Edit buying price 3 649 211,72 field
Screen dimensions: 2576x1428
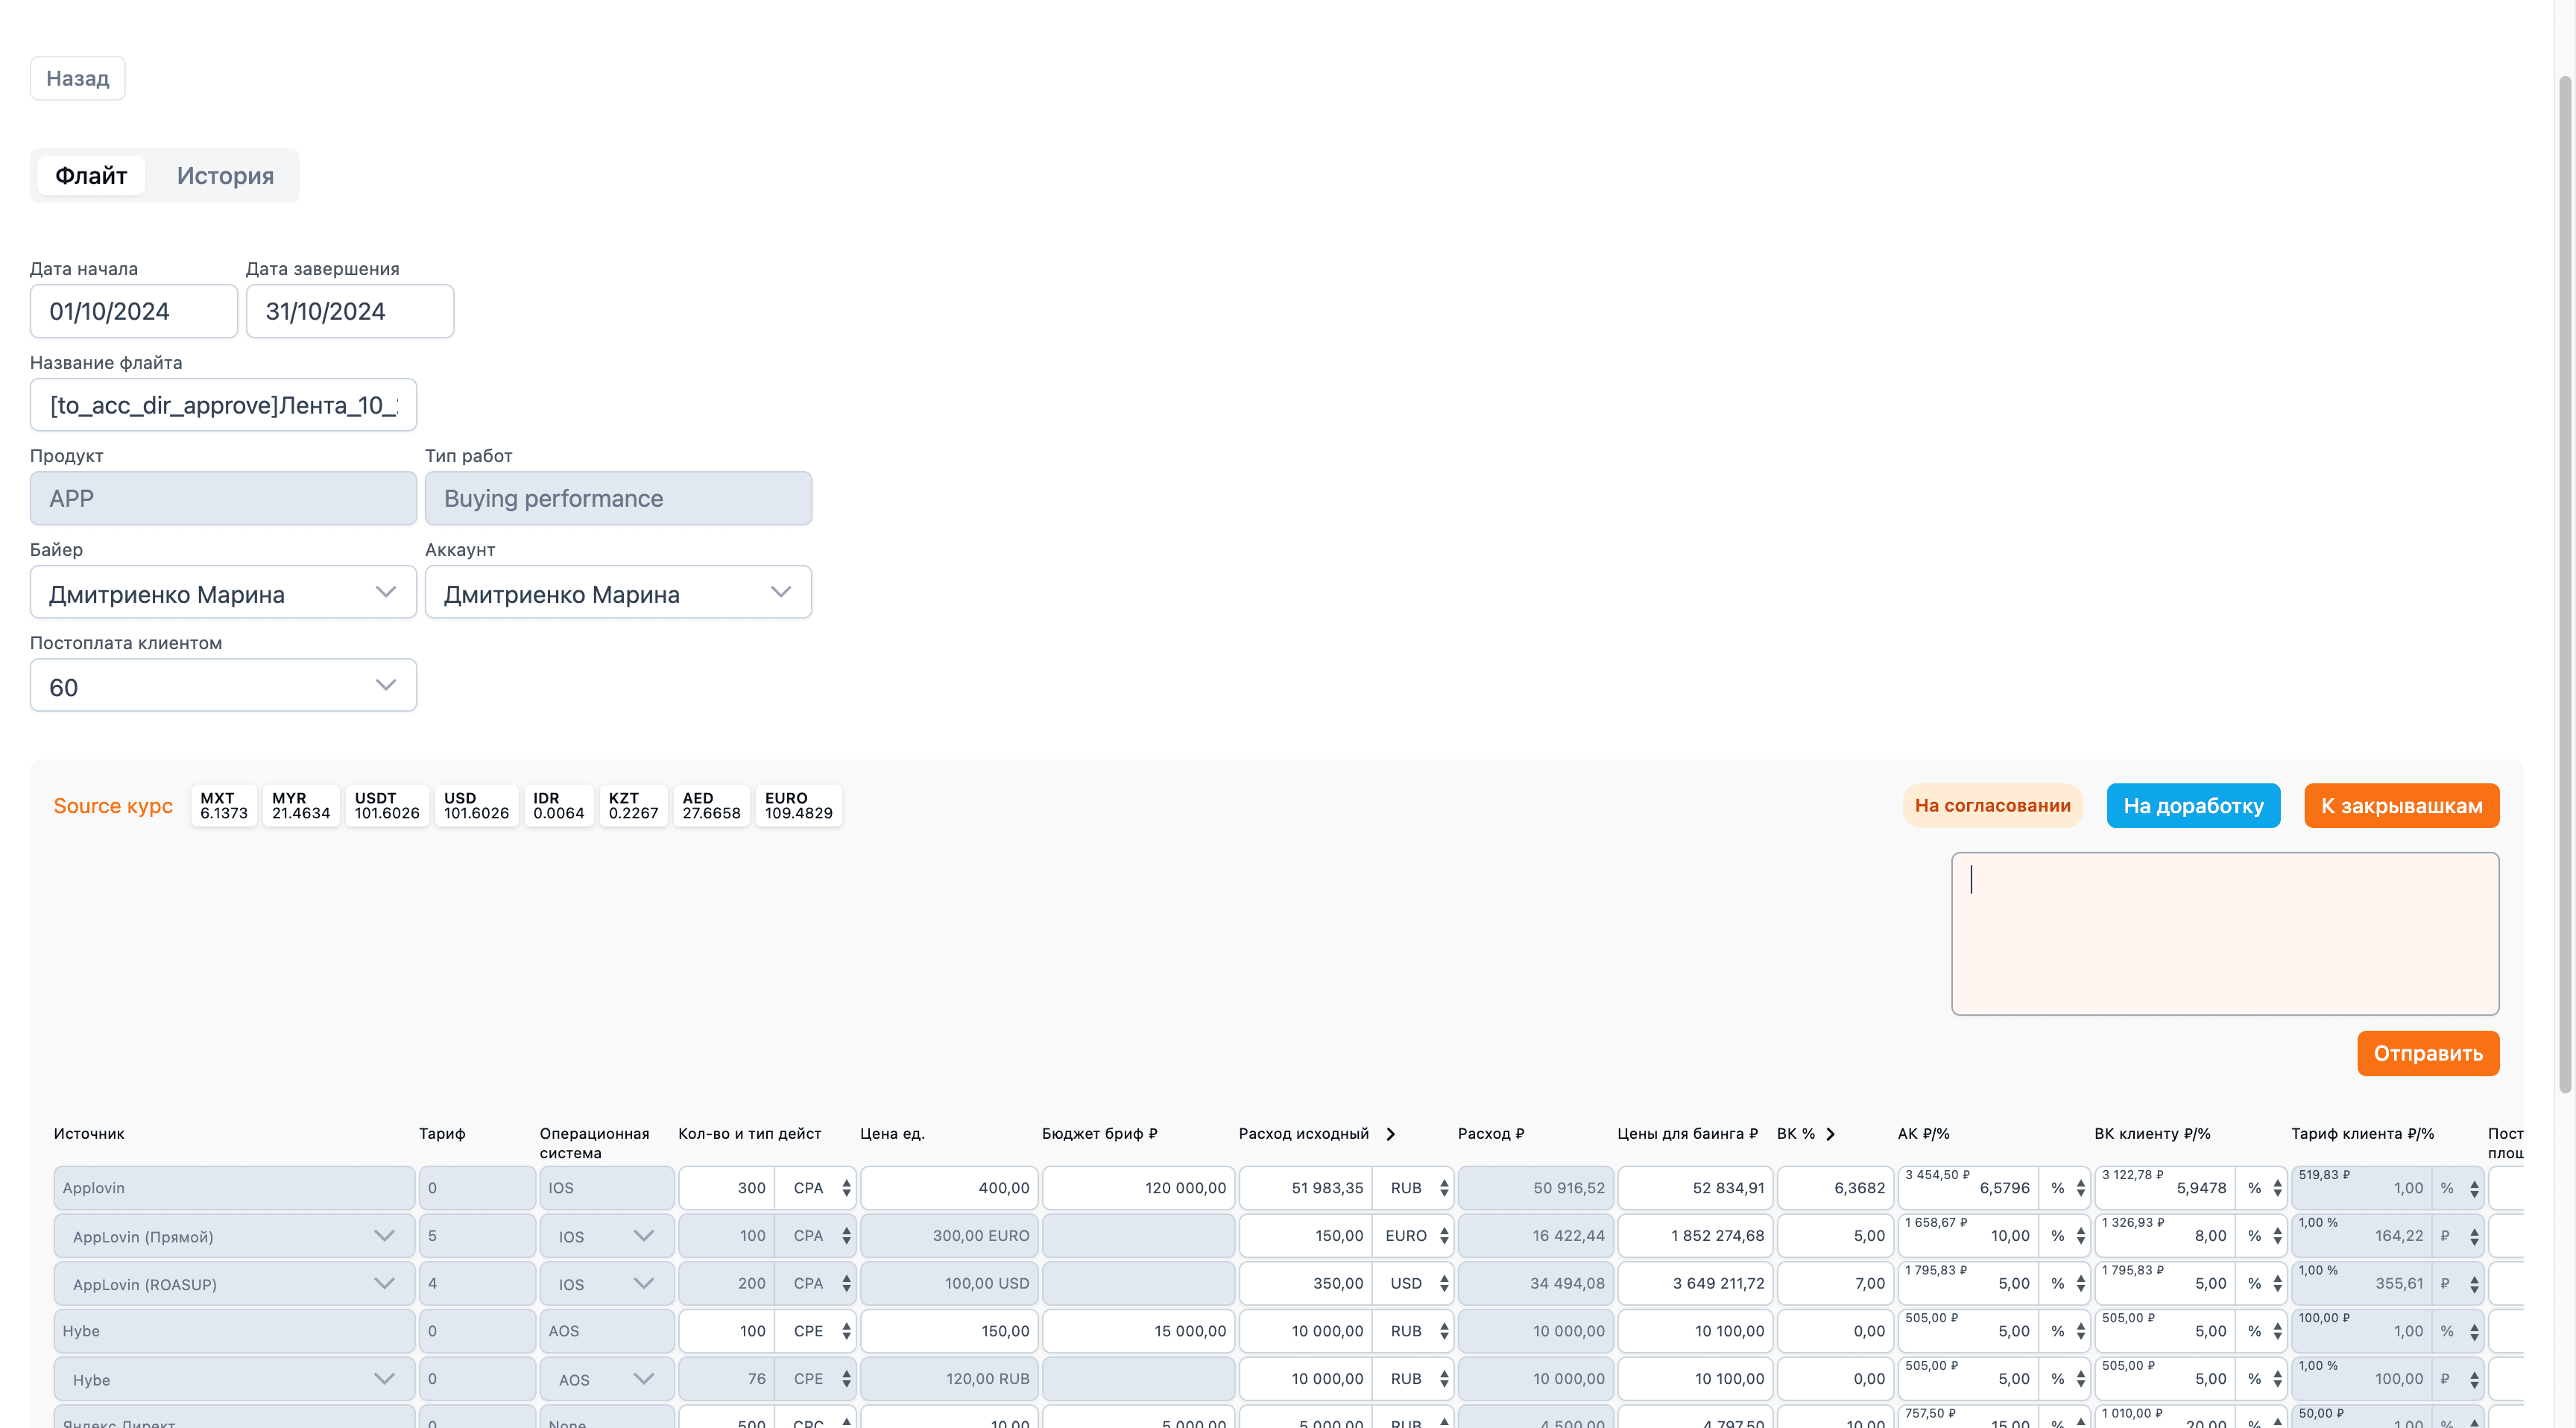(x=1695, y=1283)
